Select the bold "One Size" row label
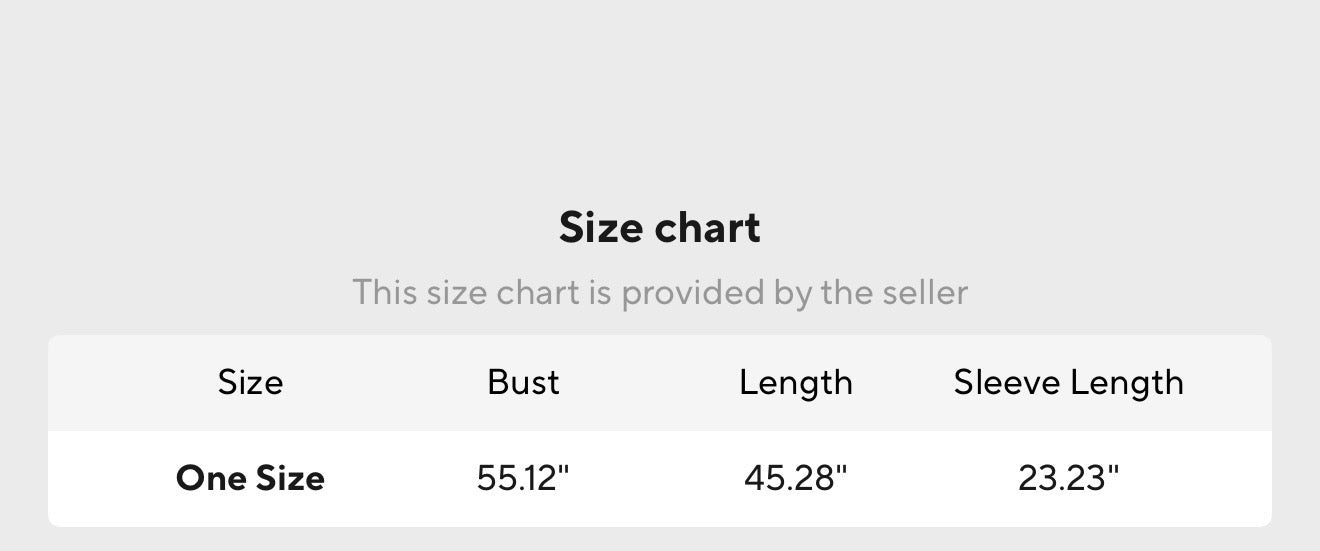This screenshot has height=551, width=1320. click(250, 478)
